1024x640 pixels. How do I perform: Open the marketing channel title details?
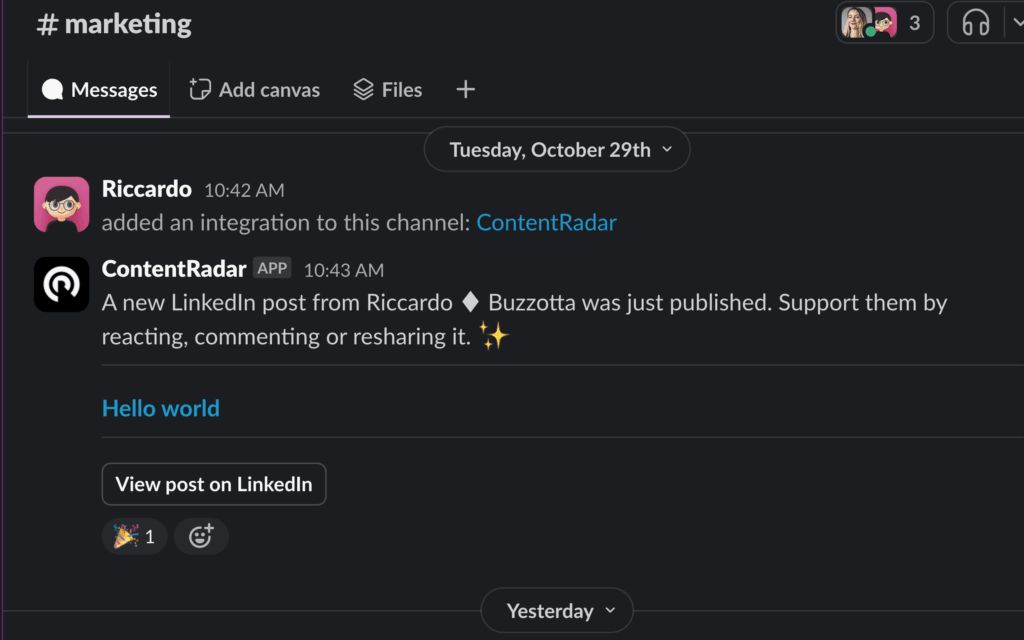tap(114, 24)
